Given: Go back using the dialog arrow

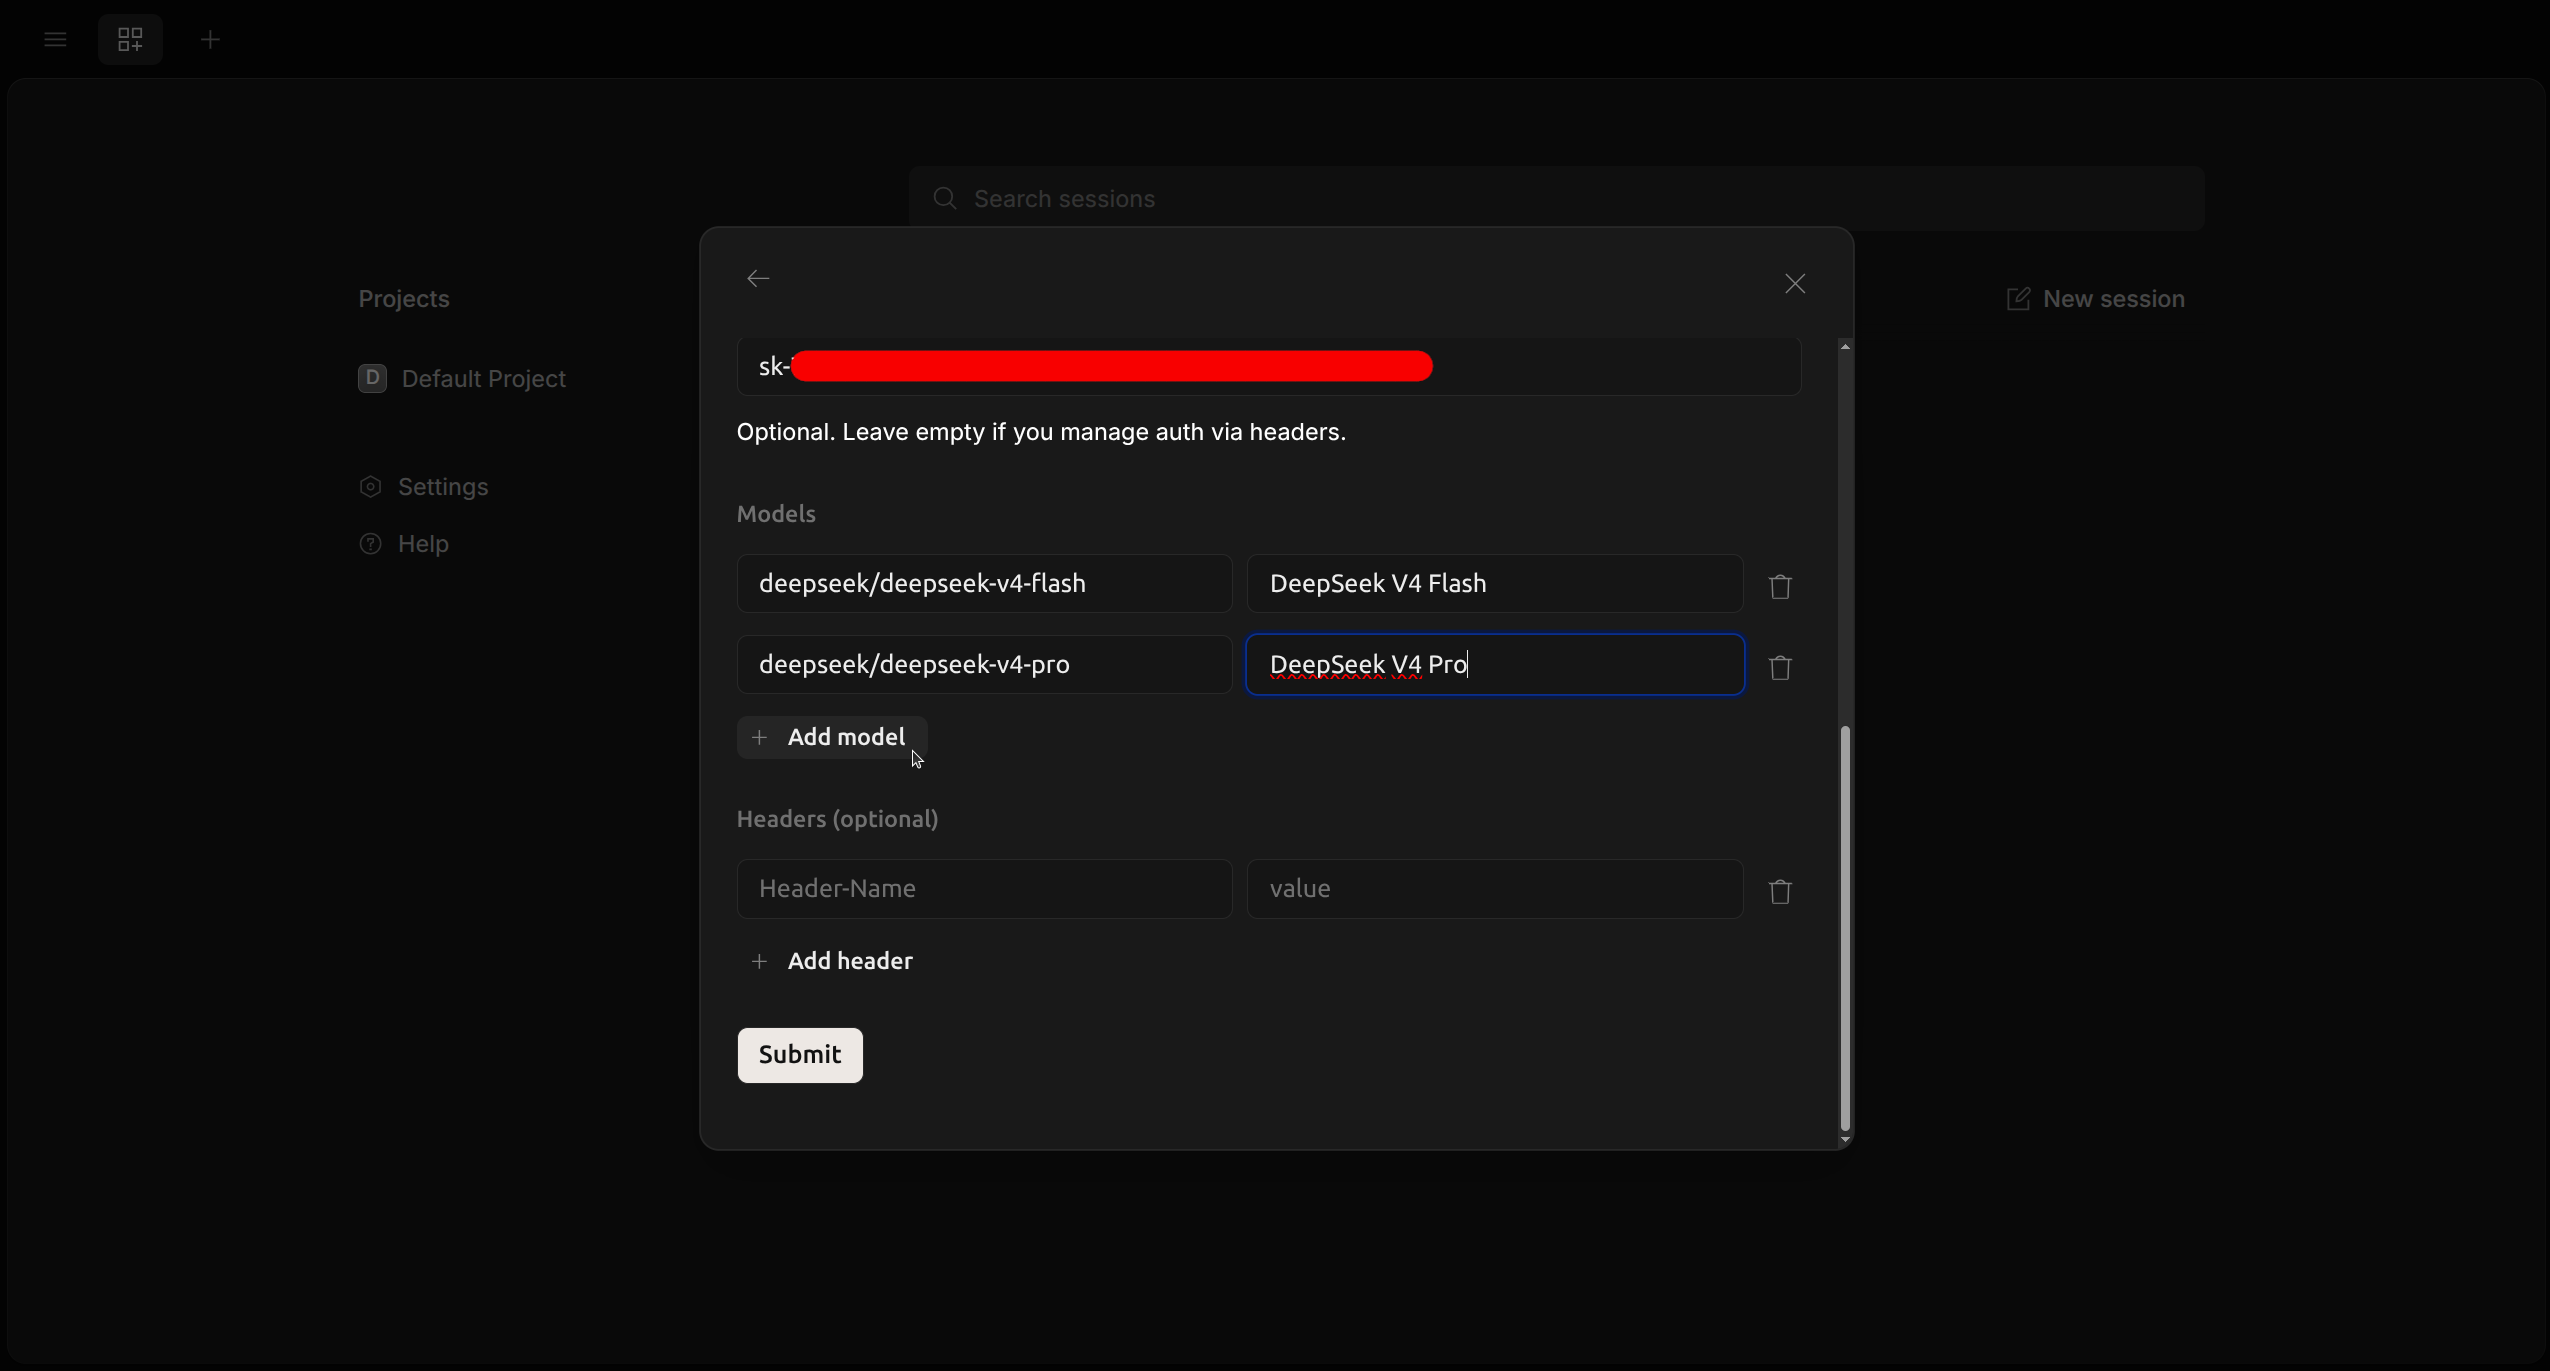Looking at the screenshot, I should [758, 279].
